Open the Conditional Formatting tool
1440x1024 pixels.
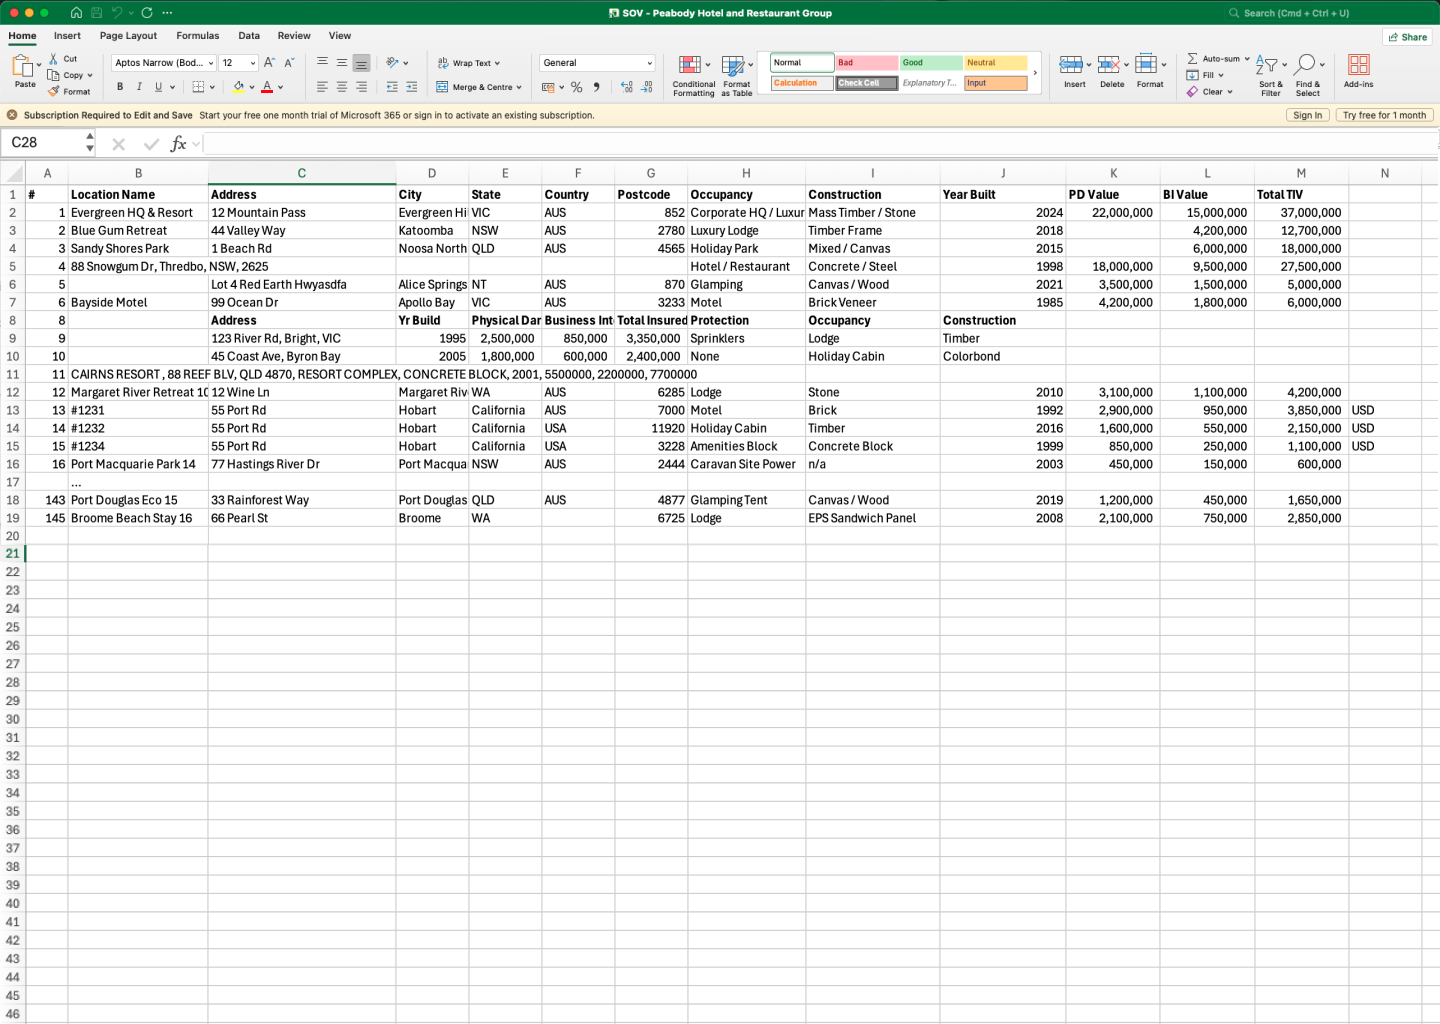tap(693, 73)
